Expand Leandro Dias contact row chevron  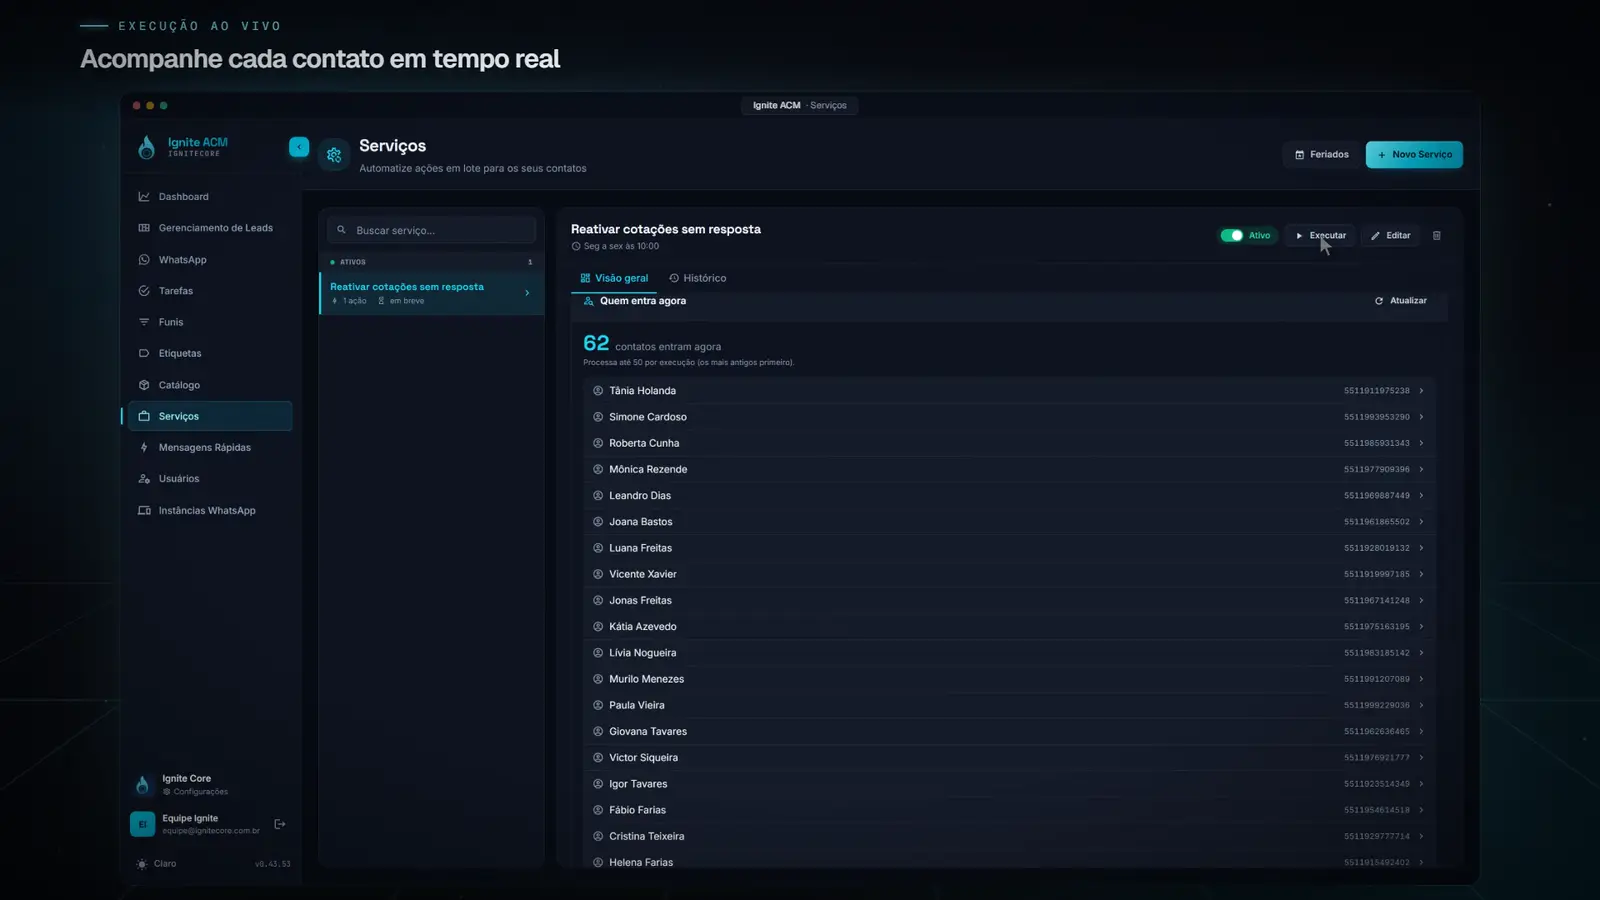tap(1421, 496)
